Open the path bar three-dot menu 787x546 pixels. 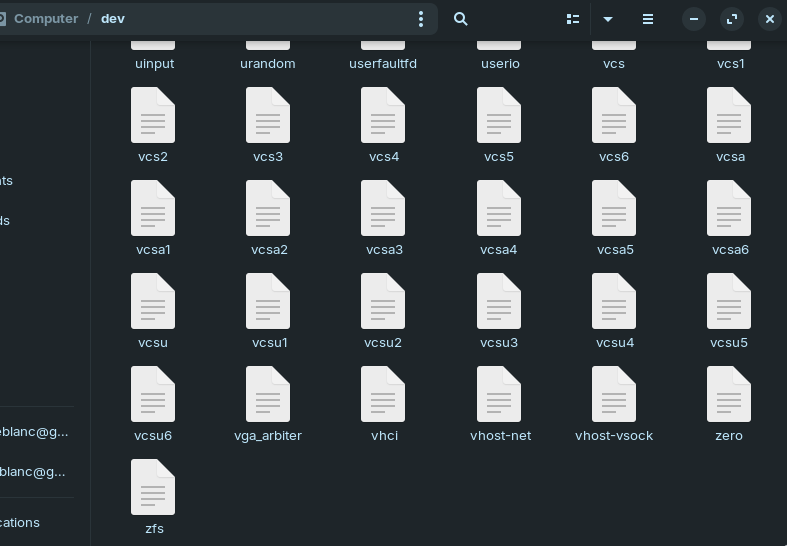click(x=421, y=19)
